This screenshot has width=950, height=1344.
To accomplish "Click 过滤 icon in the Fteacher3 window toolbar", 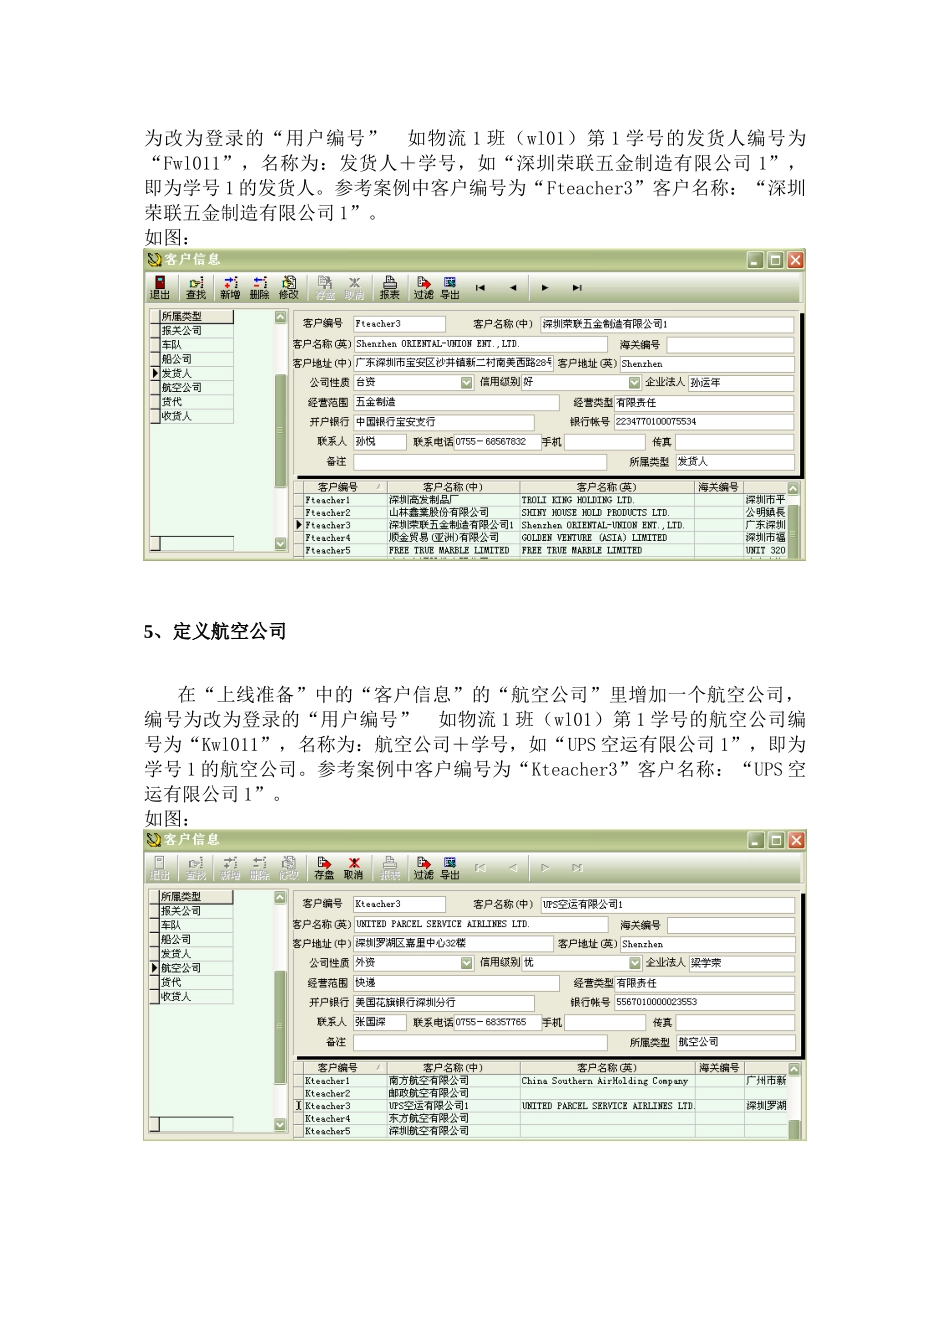I will pyautogui.click(x=424, y=287).
